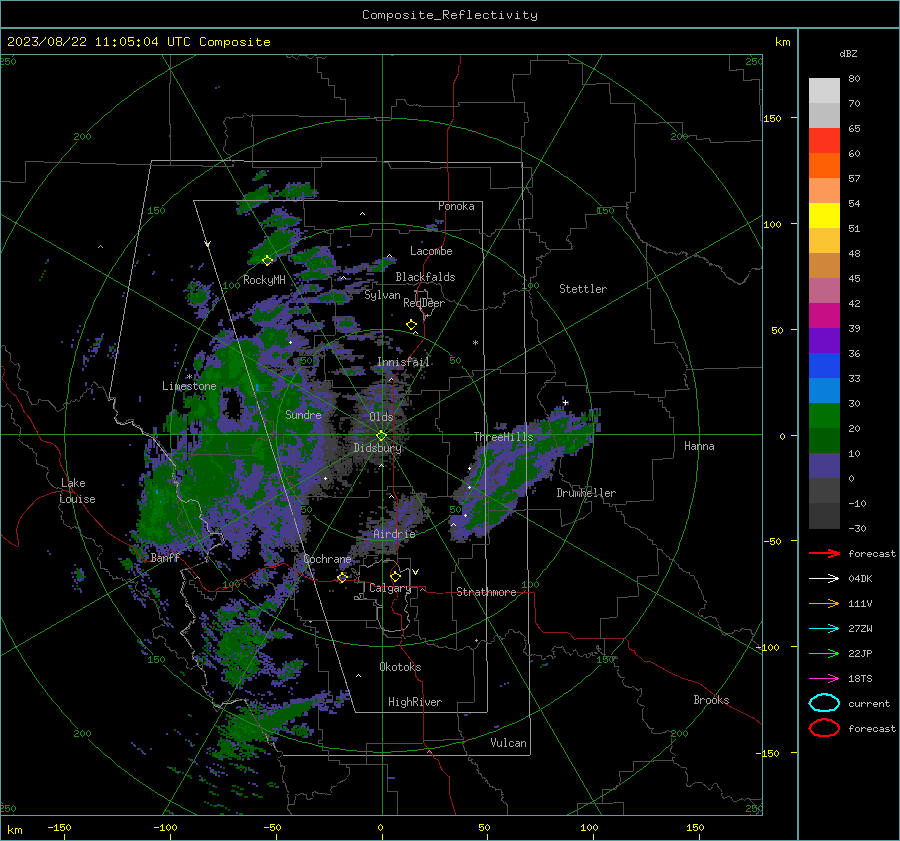
Task: Click the 'Hanna' map label
Action: 699,446
